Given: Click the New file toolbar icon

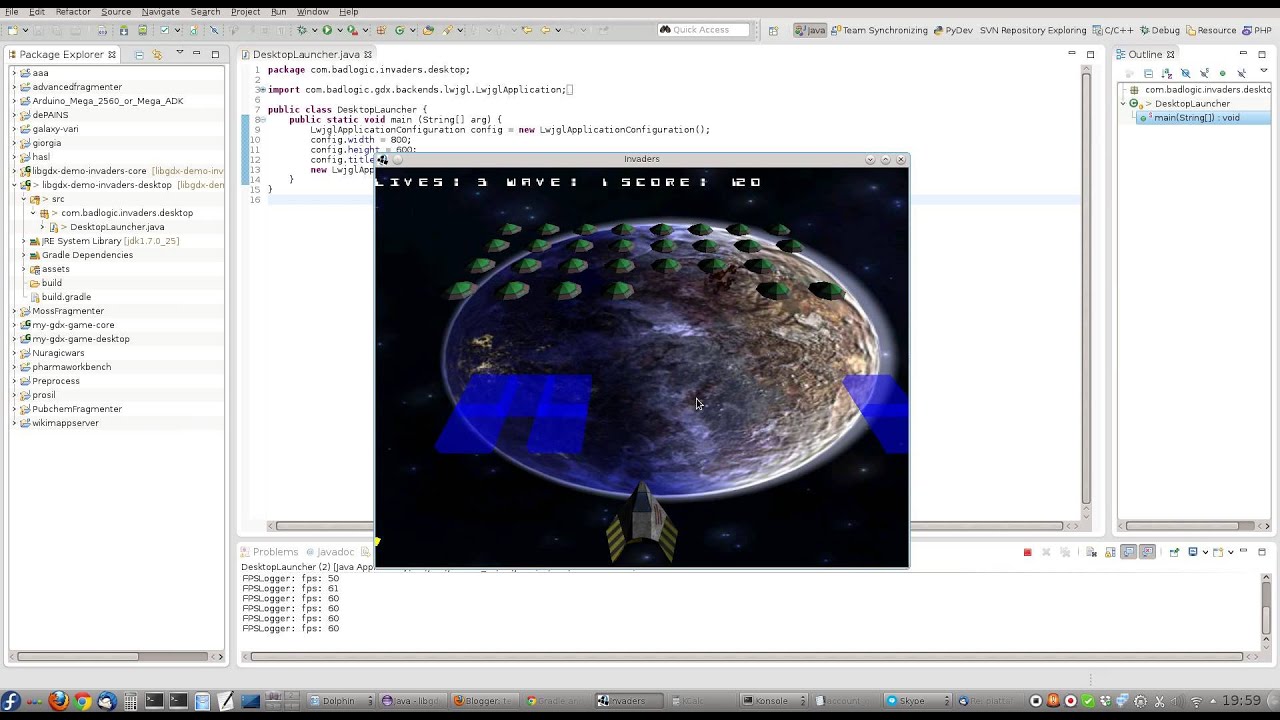Looking at the screenshot, I should (x=13, y=30).
